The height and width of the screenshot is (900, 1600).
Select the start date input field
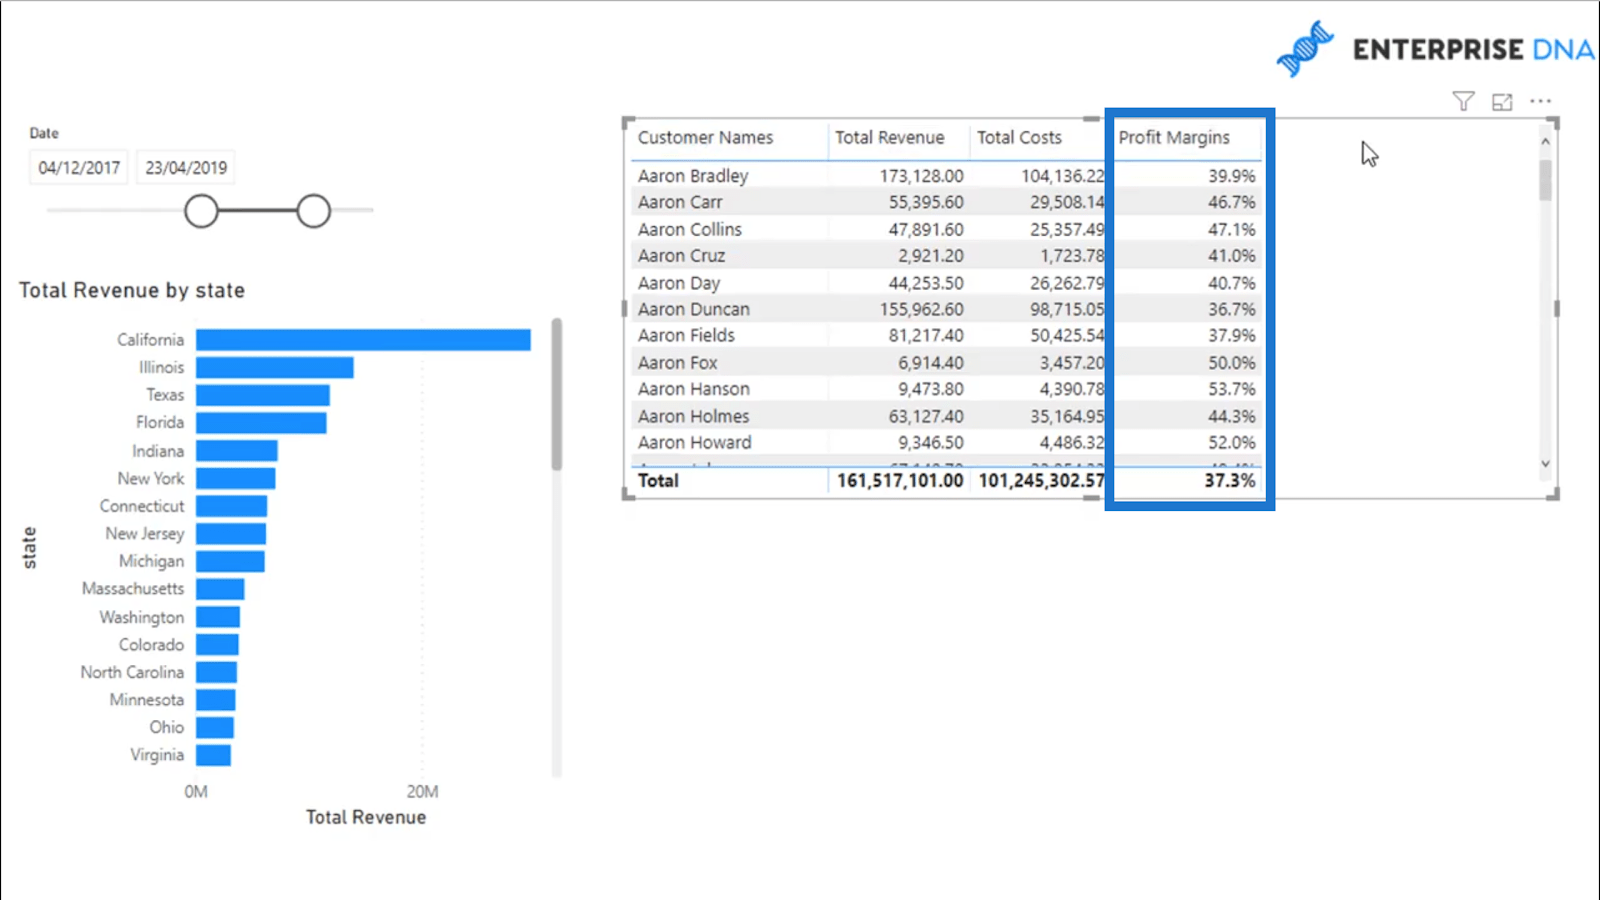click(x=79, y=167)
